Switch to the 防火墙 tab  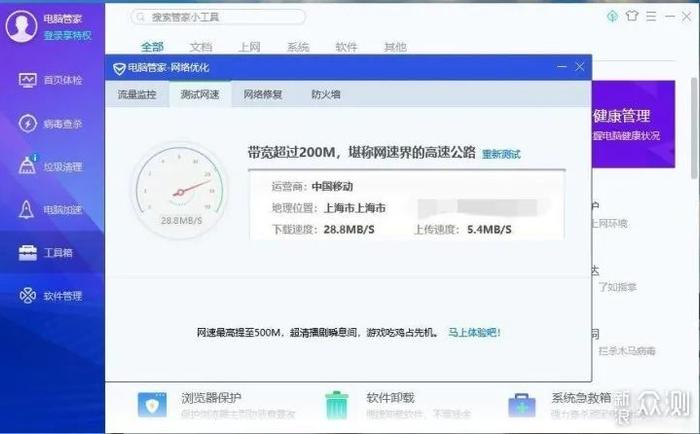(325, 94)
